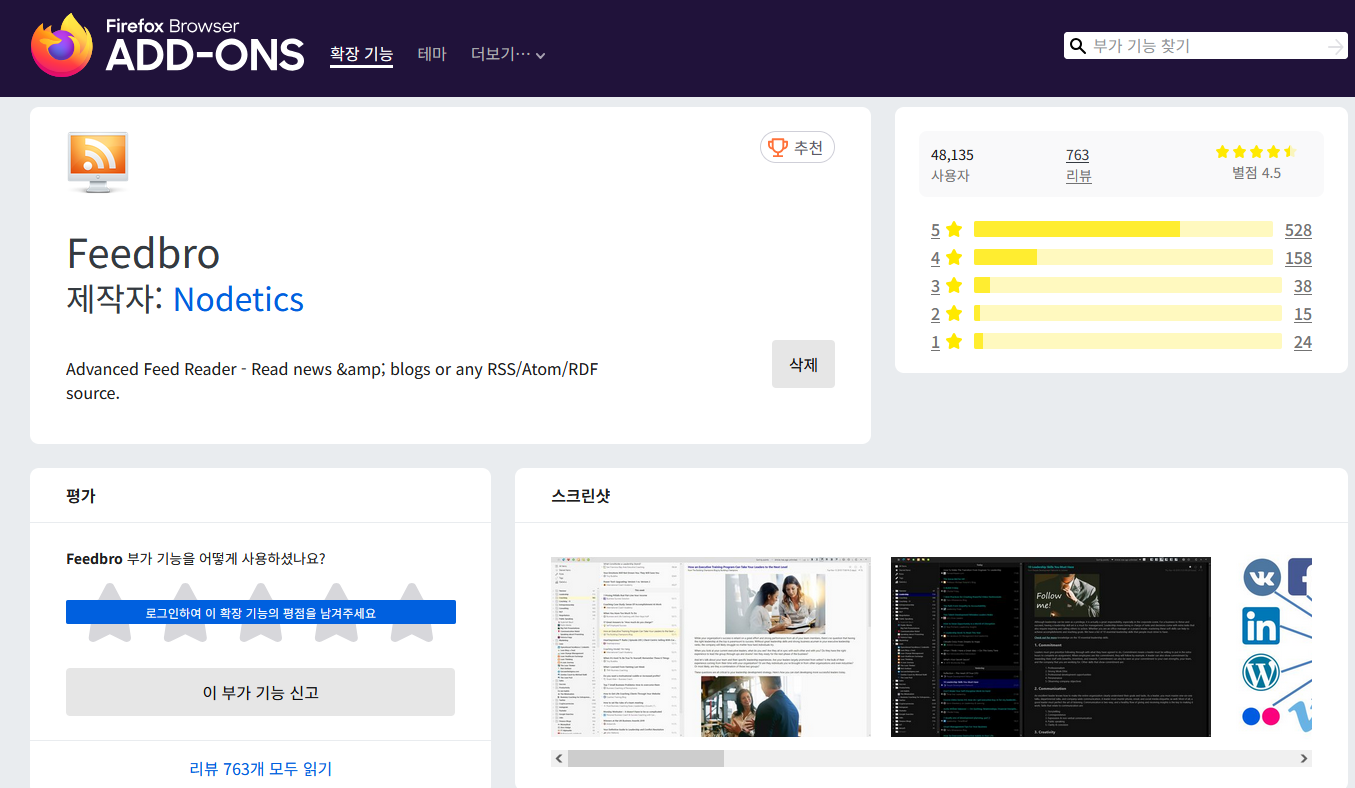1355x788 pixels.
Task: Click the 스크린샷 section heading
Action: click(x=581, y=495)
